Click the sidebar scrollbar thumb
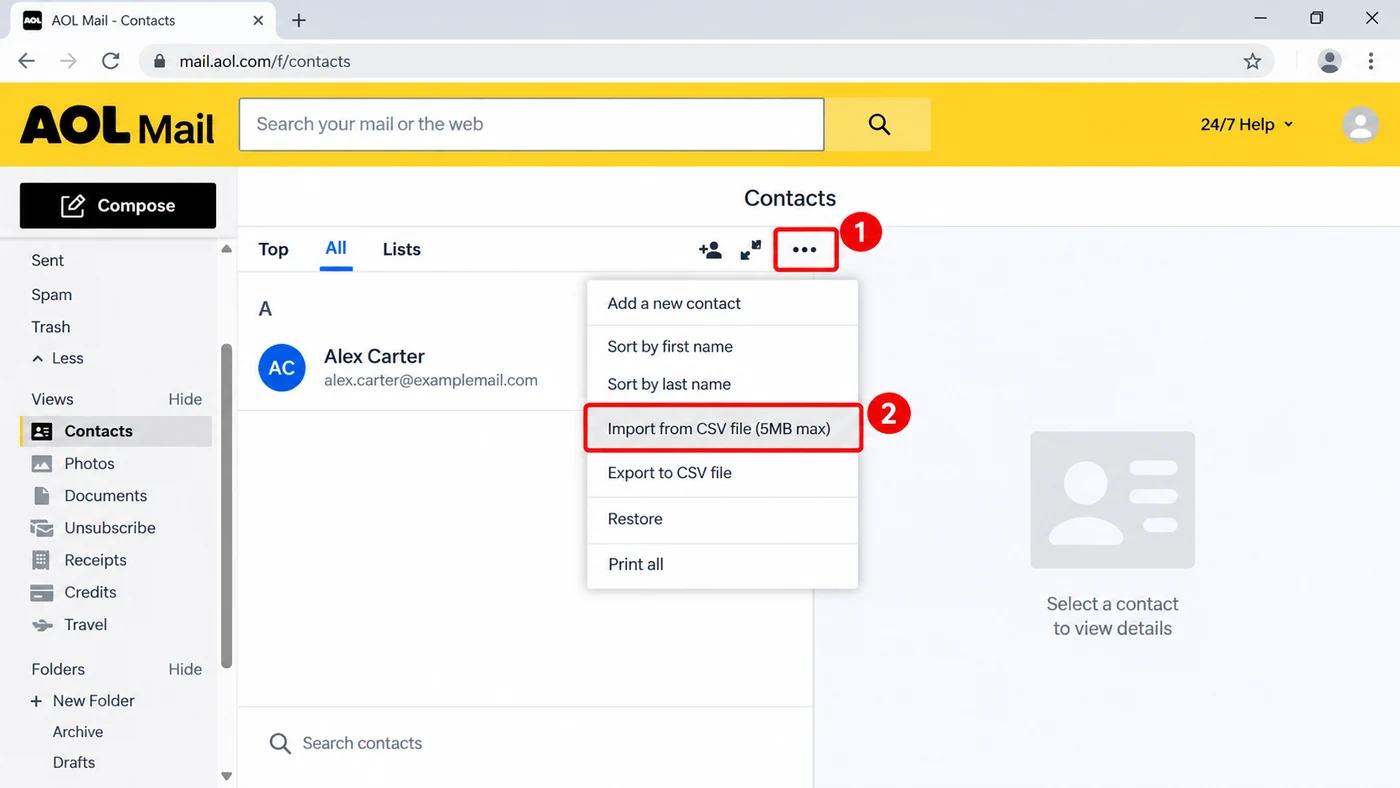Screen dimensions: 1400x788 (226, 505)
